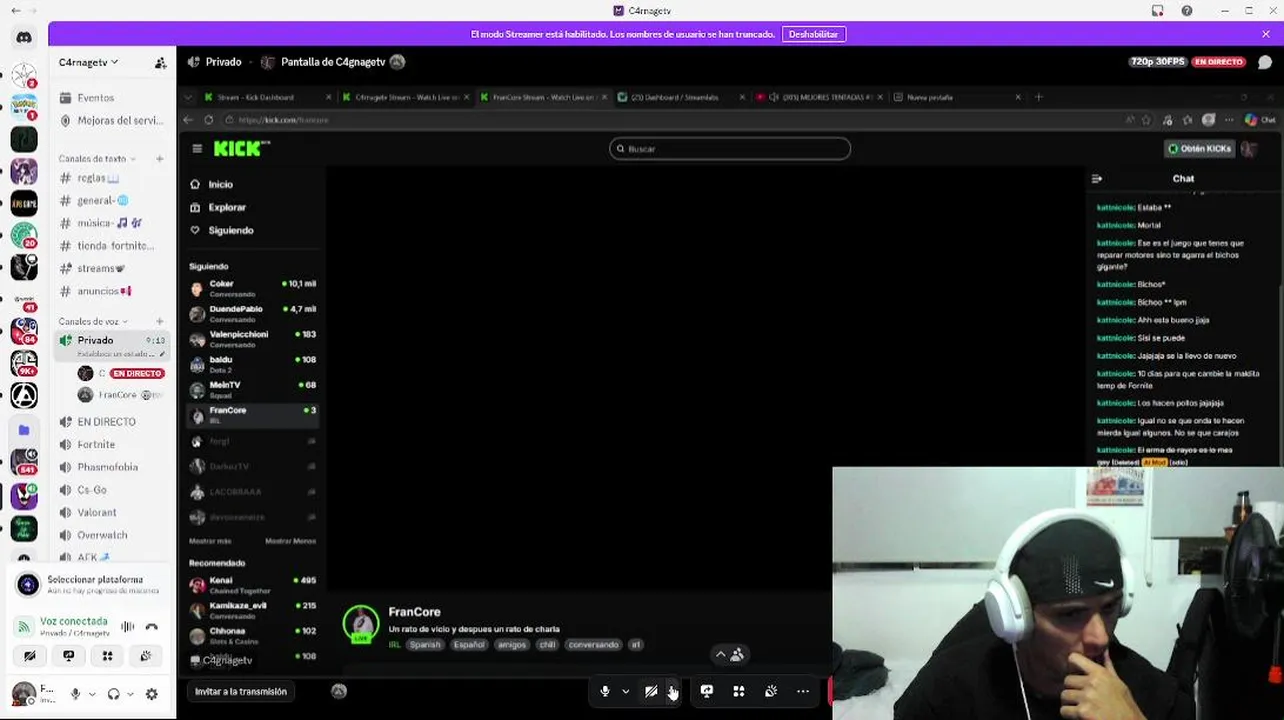Collapse Kick chat panel icon in stream
Image resolution: width=1284 pixels, height=720 pixels.
click(x=1097, y=179)
